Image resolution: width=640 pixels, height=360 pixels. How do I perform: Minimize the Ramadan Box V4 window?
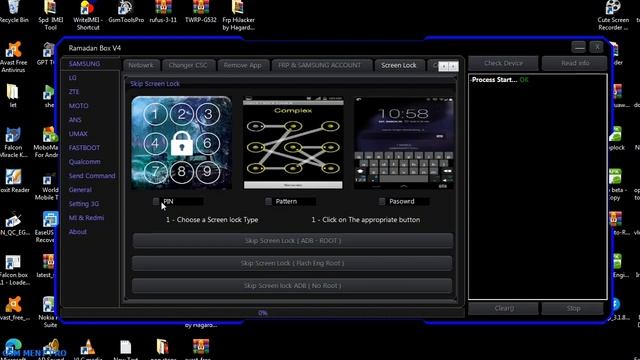[579, 47]
